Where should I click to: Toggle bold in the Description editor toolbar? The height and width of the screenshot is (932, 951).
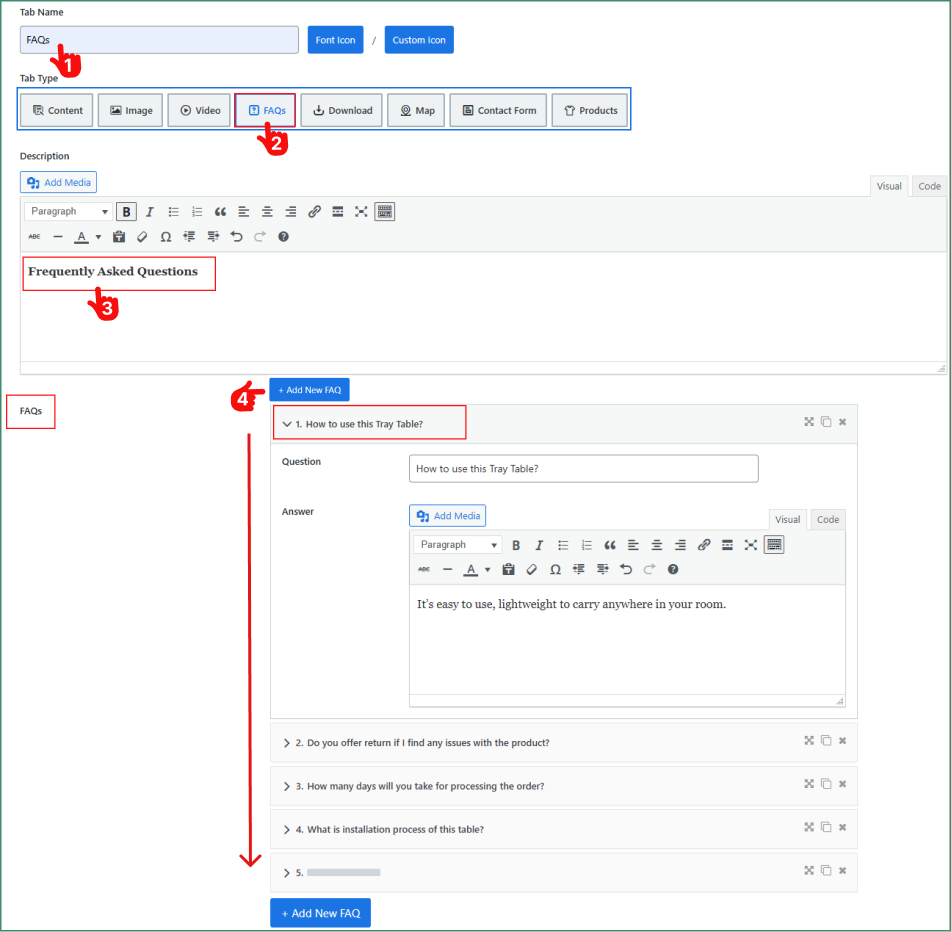[x=126, y=212]
